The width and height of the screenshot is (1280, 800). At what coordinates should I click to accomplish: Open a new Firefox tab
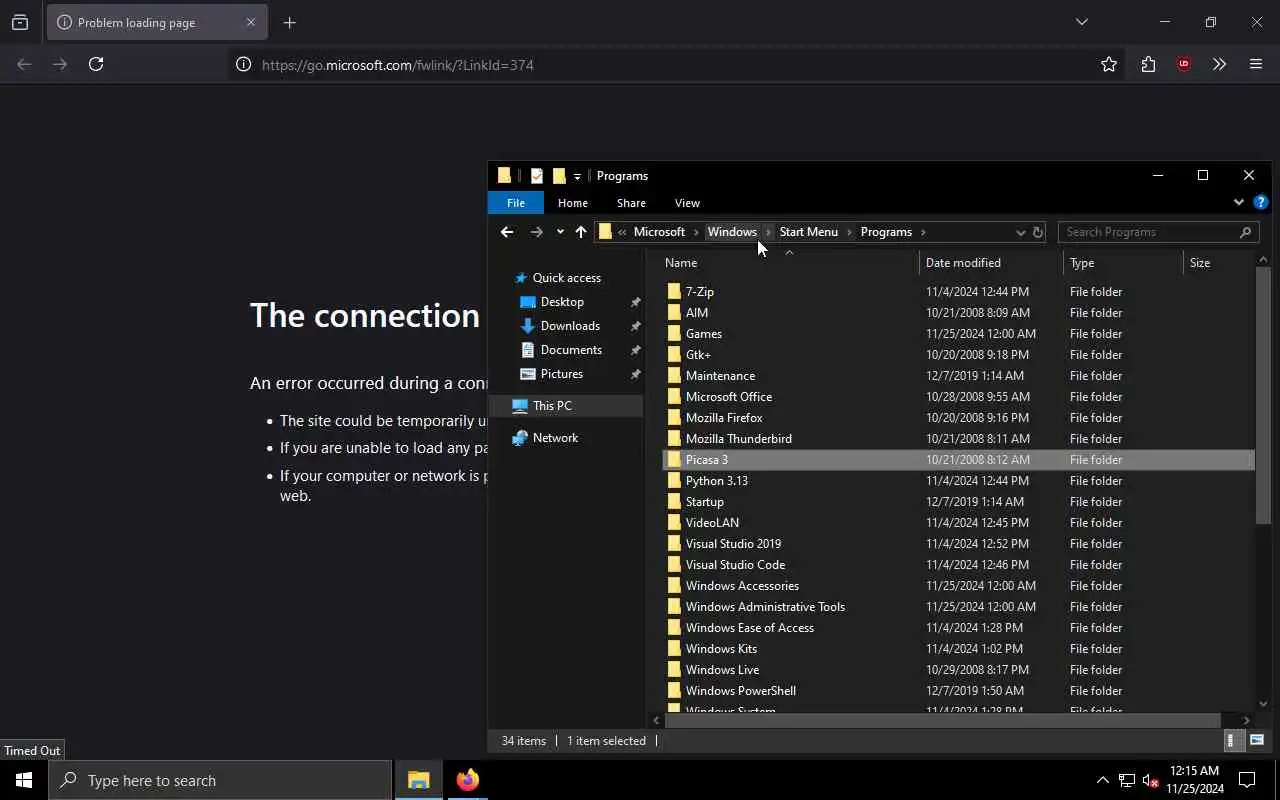point(289,22)
